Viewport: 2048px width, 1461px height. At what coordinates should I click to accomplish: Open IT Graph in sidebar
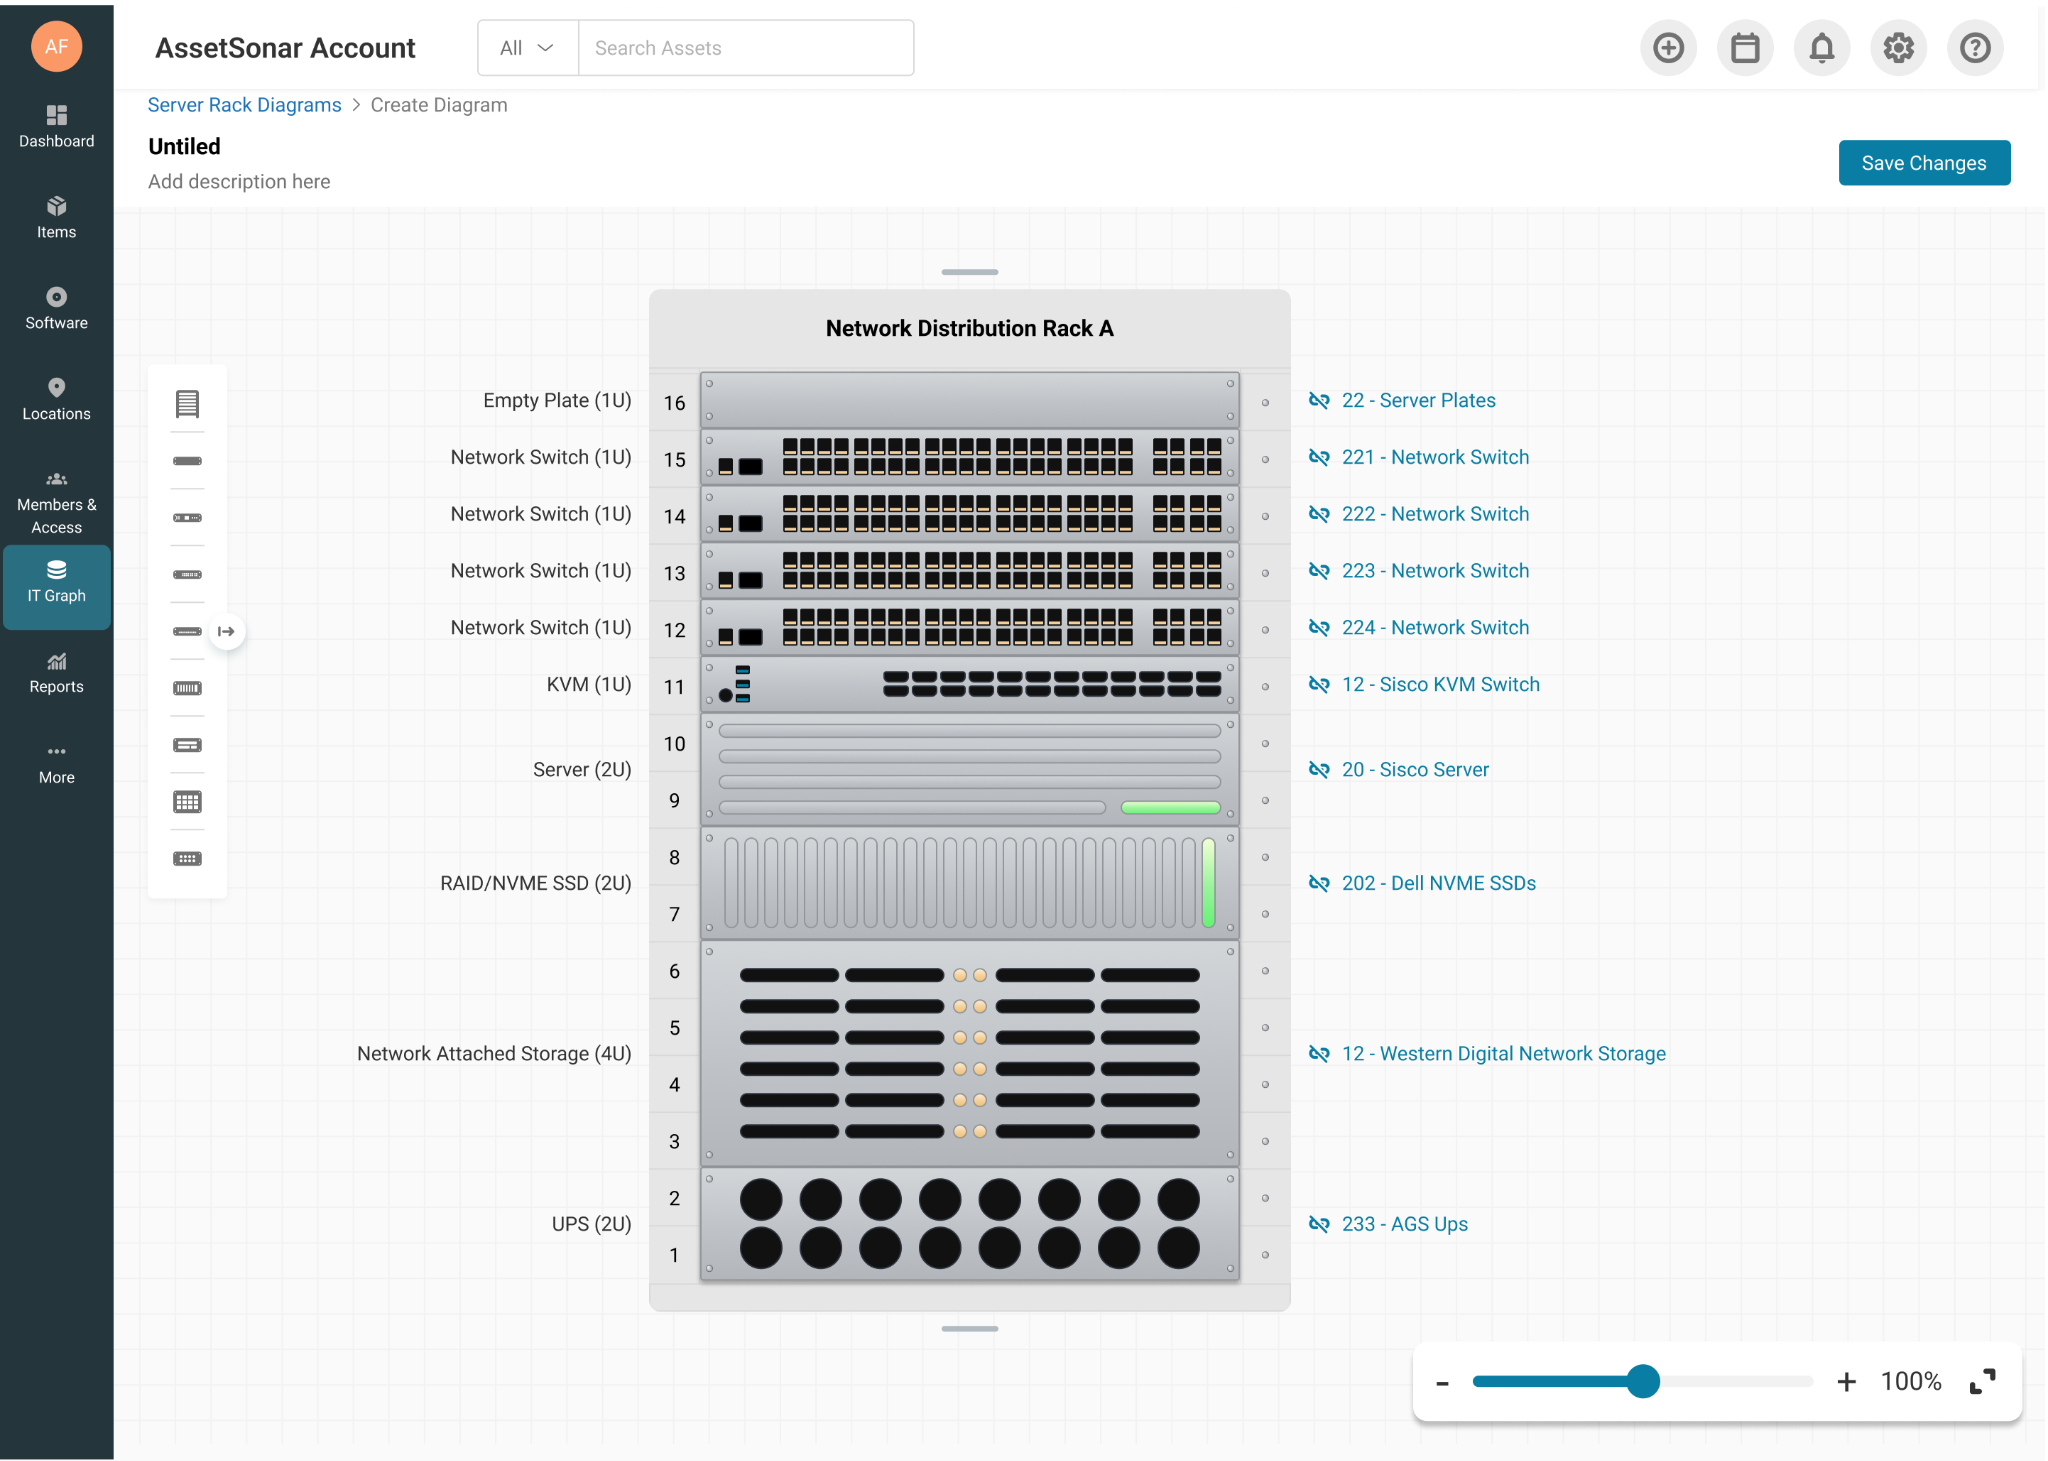point(57,587)
